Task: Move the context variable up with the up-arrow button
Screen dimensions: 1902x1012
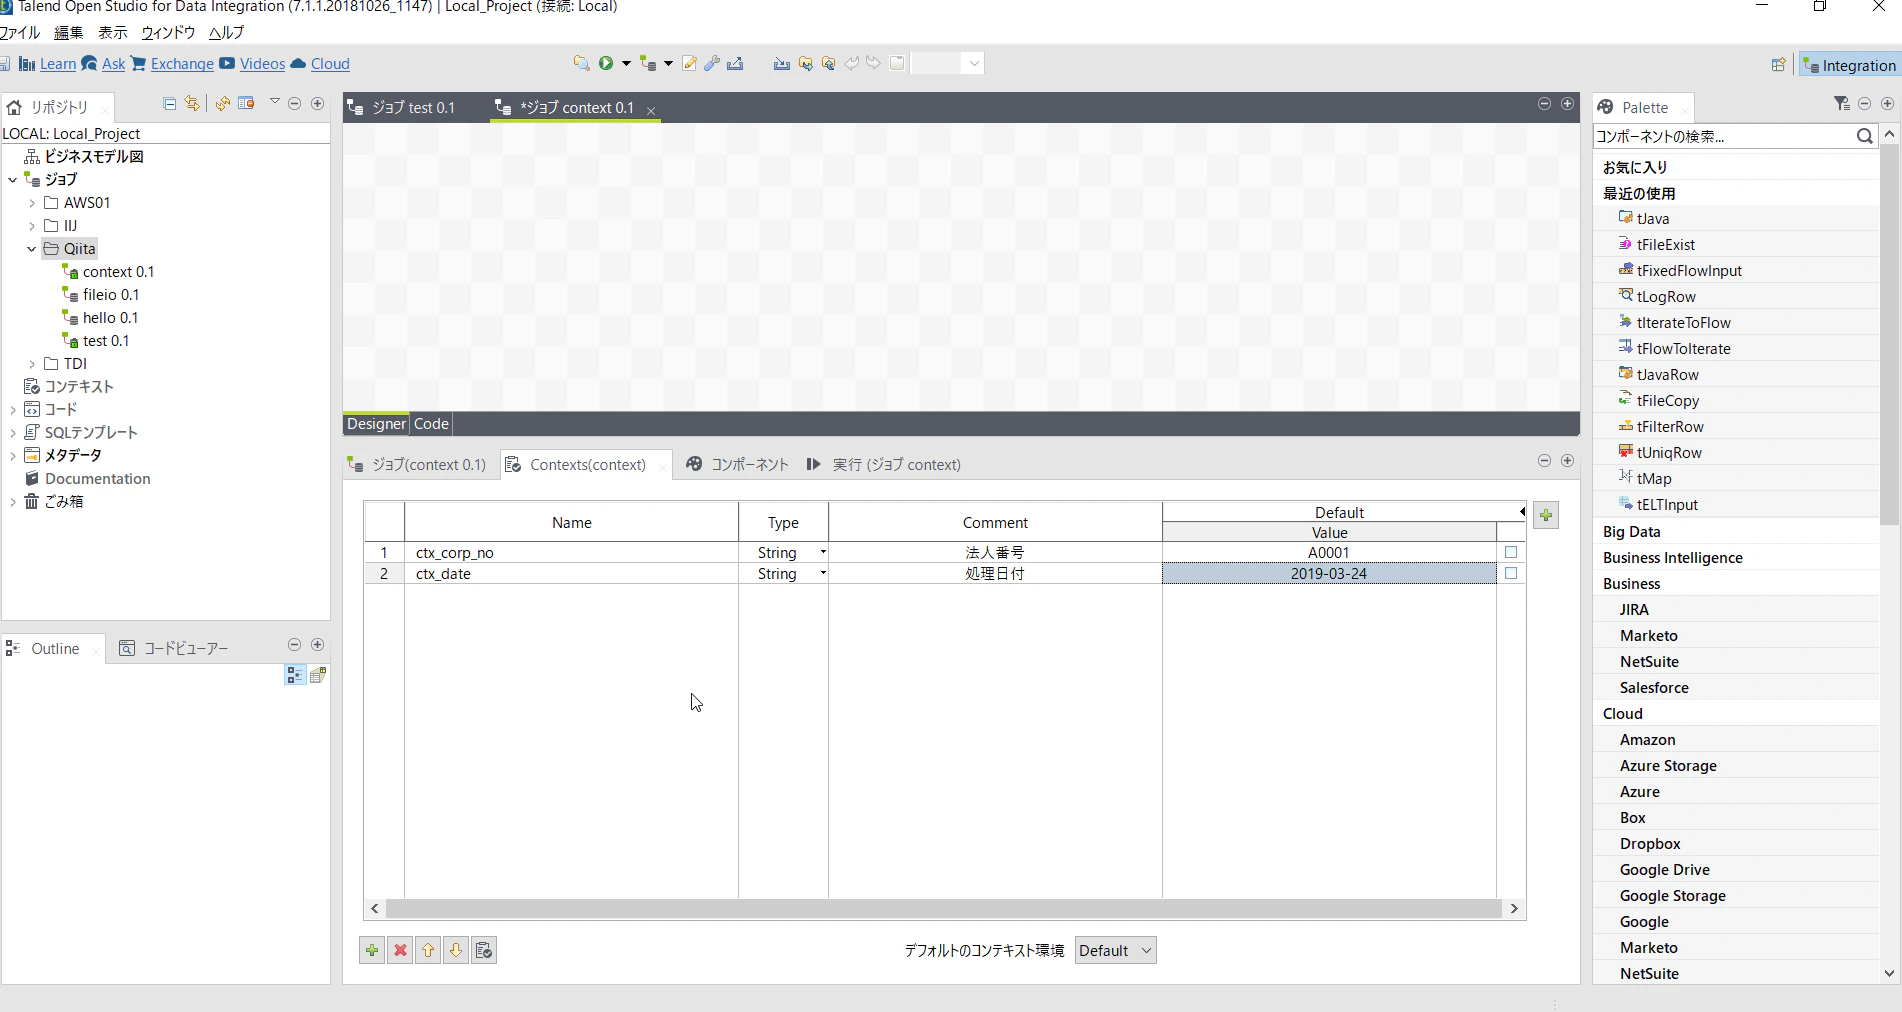Action: (x=428, y=950)
